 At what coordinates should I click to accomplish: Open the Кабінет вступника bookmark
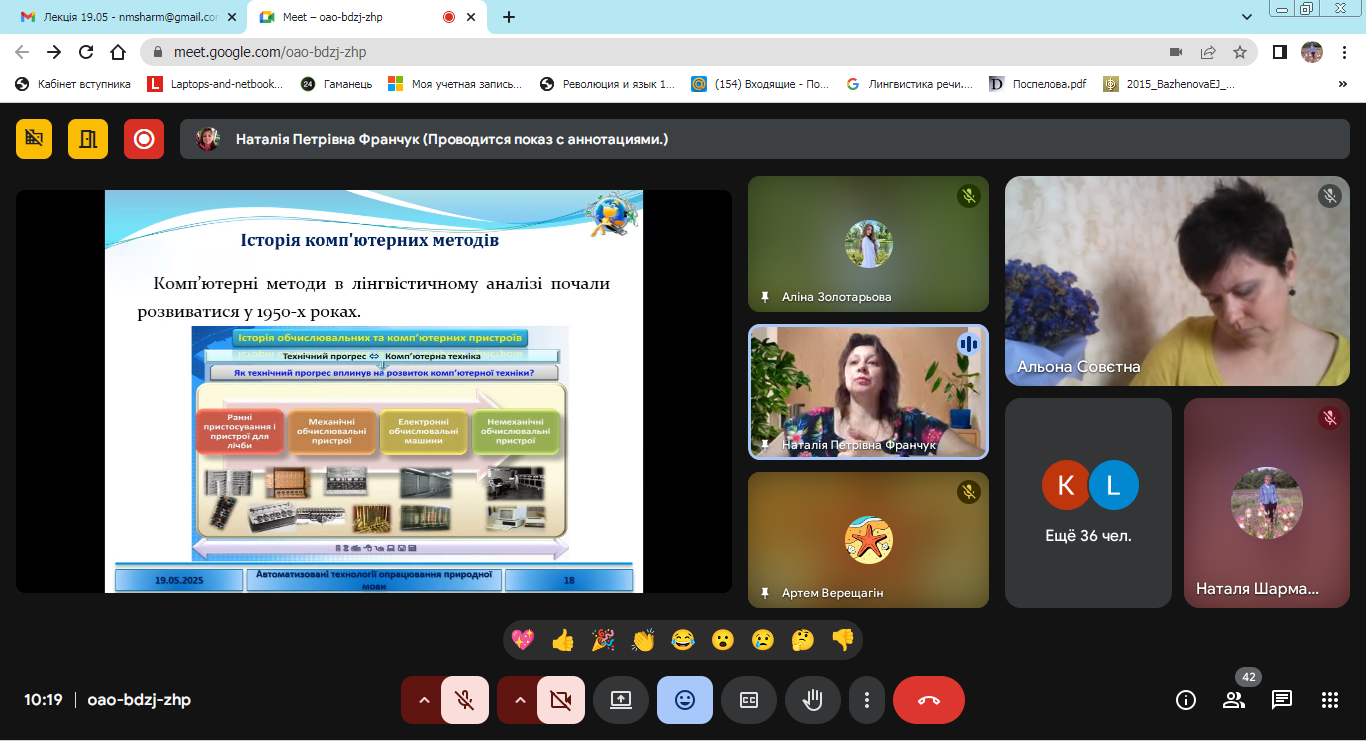pos(74,84)
